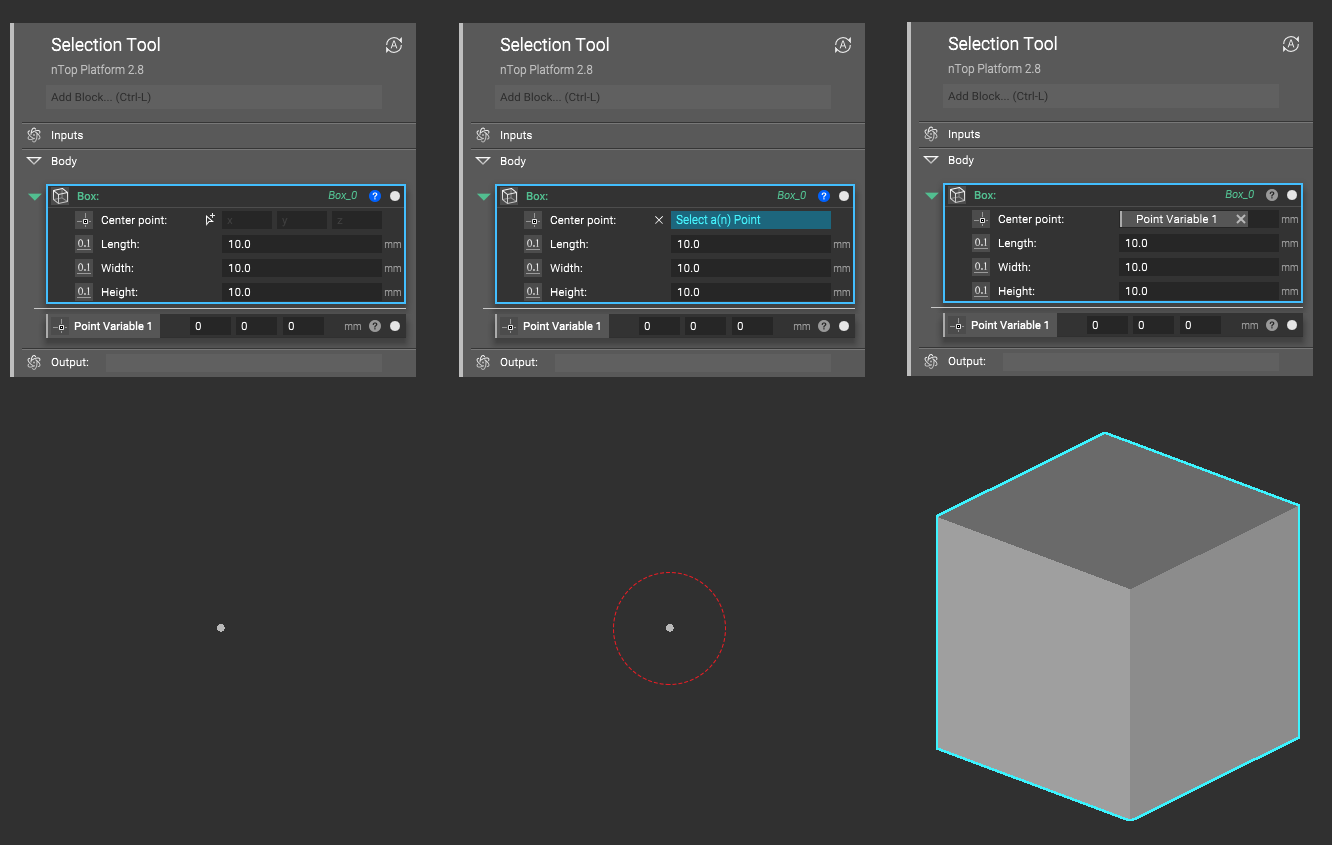This screenshot has width=1332, height=845.
Task: Click the pick-point cursor icon beside the x field
Action: pos(210,219)
